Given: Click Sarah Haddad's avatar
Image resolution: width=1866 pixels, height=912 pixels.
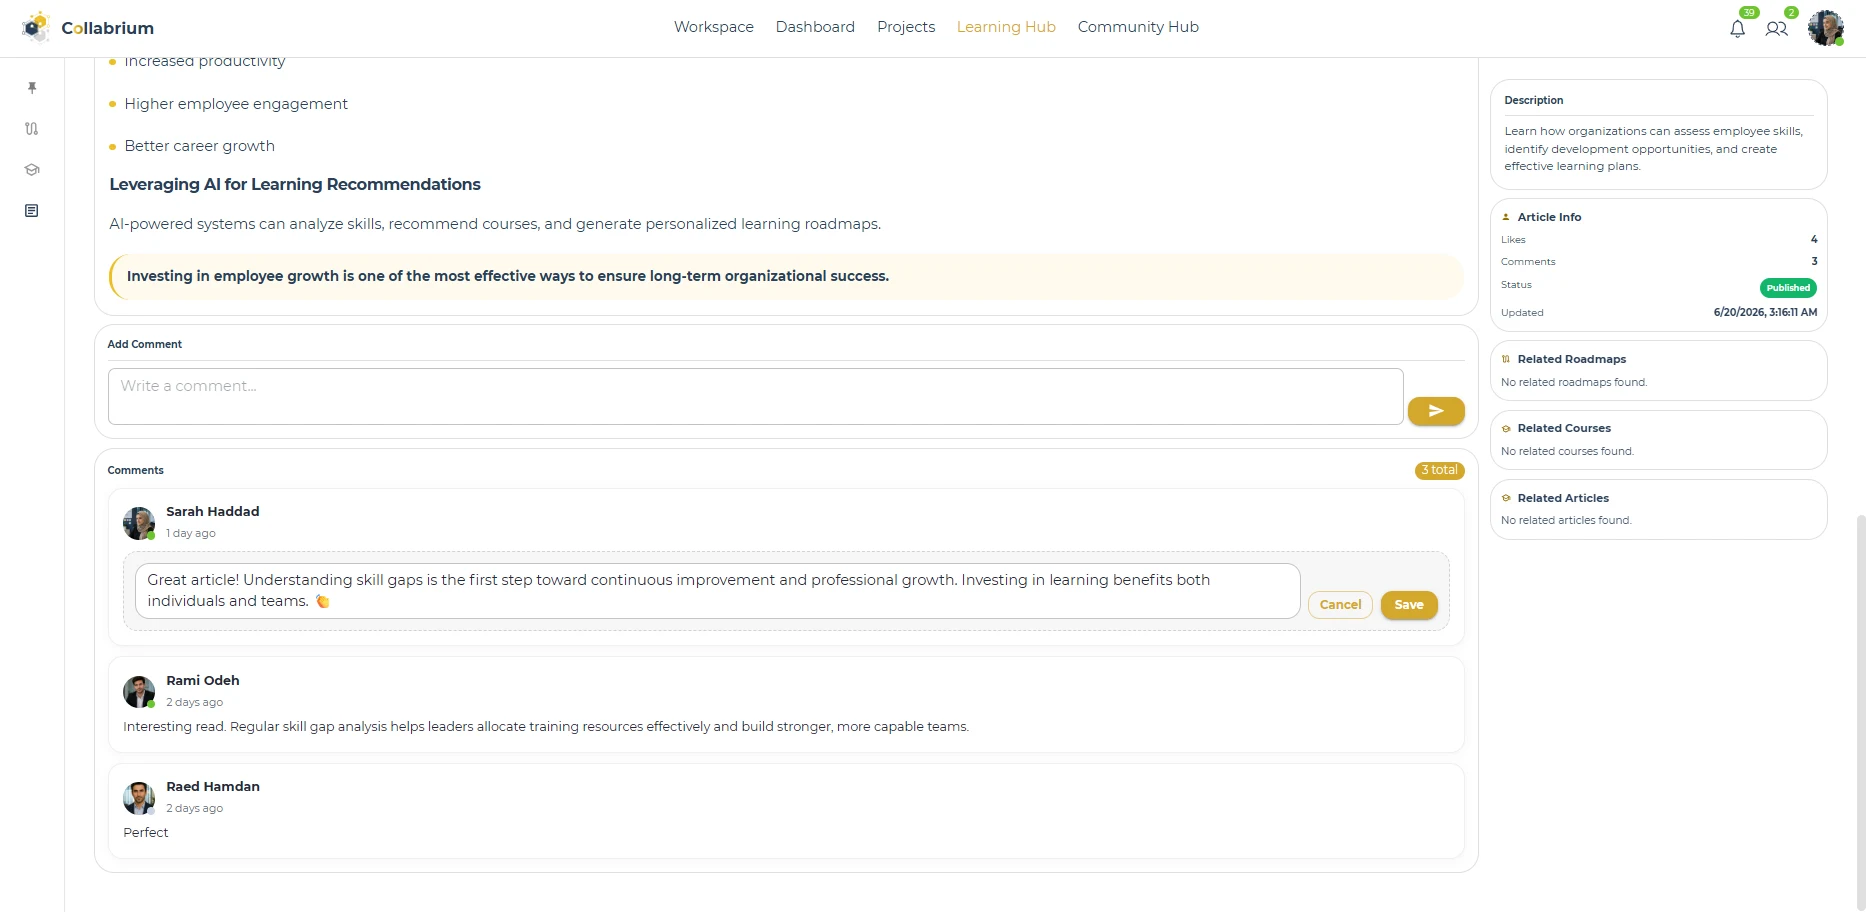Looking at the screenshot, I should click(x=139, y=523).
